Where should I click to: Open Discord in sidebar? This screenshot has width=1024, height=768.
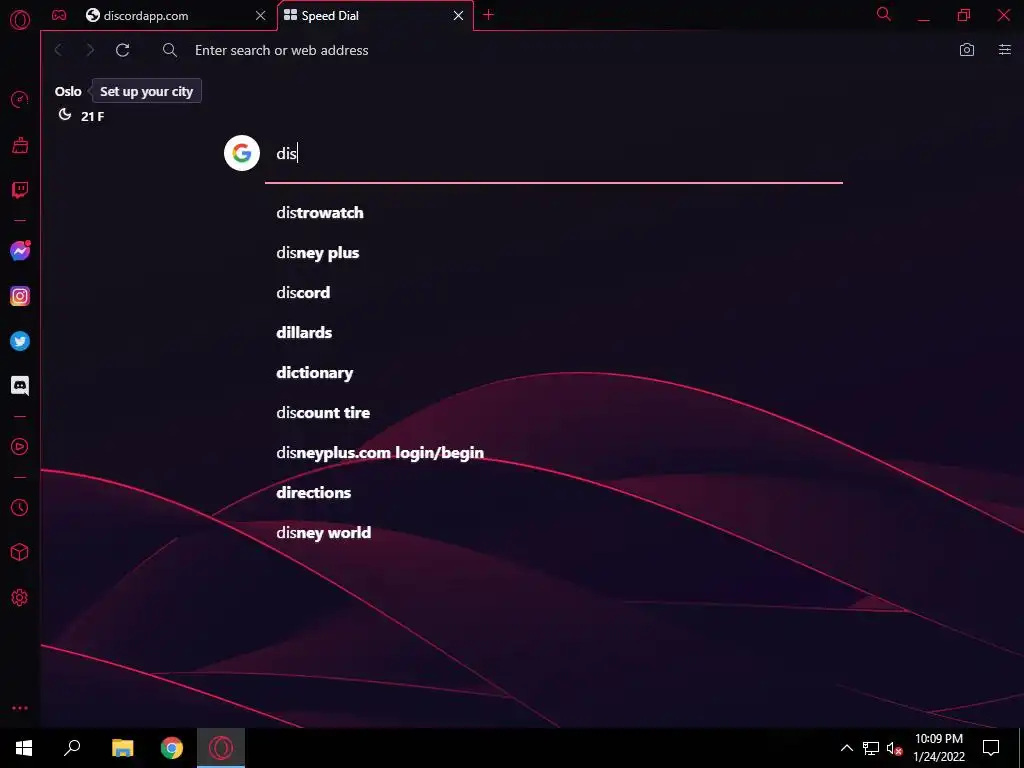(x=20, y=386)
